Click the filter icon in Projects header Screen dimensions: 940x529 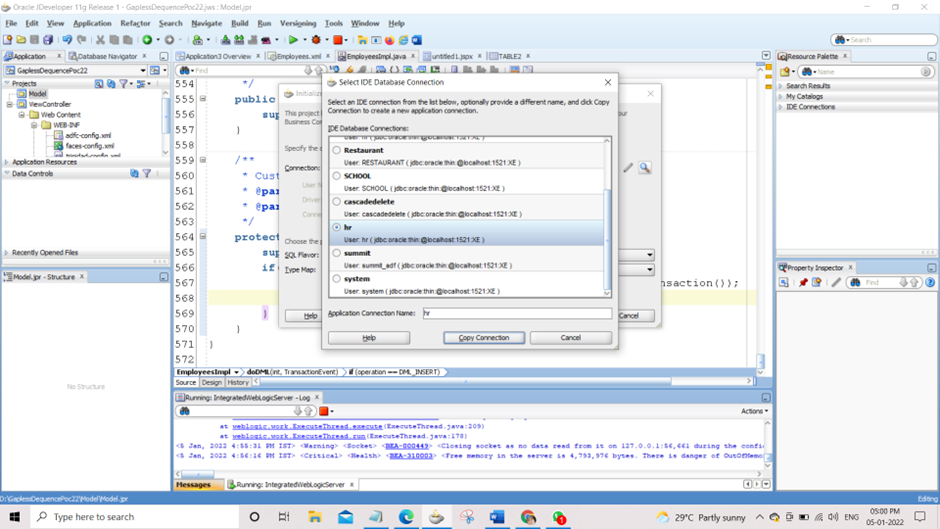click(x=123, y=83)
